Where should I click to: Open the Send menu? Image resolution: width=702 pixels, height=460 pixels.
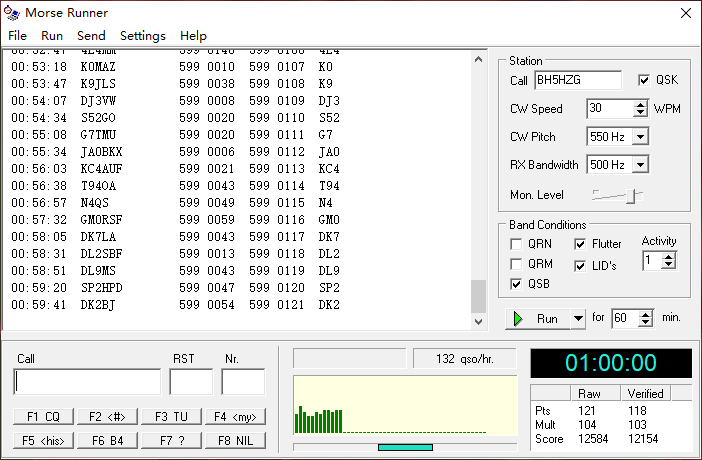coord(91,36)
